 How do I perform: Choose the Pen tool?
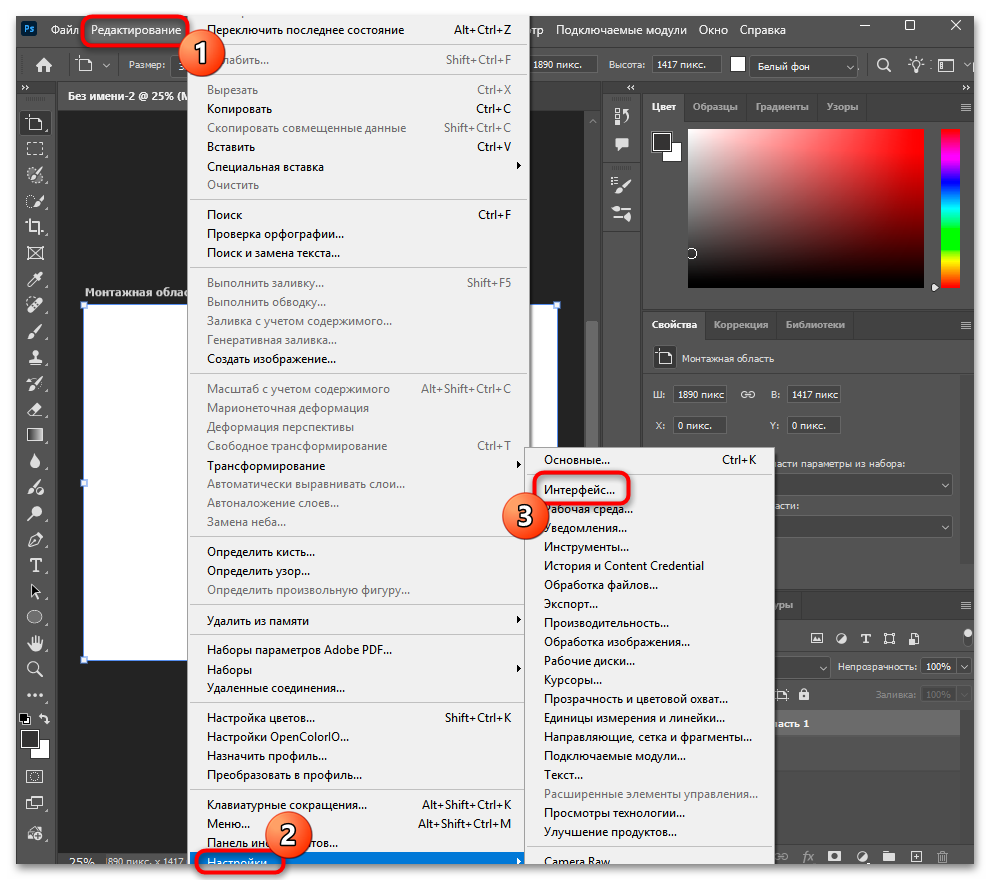[x=35, y=539]
